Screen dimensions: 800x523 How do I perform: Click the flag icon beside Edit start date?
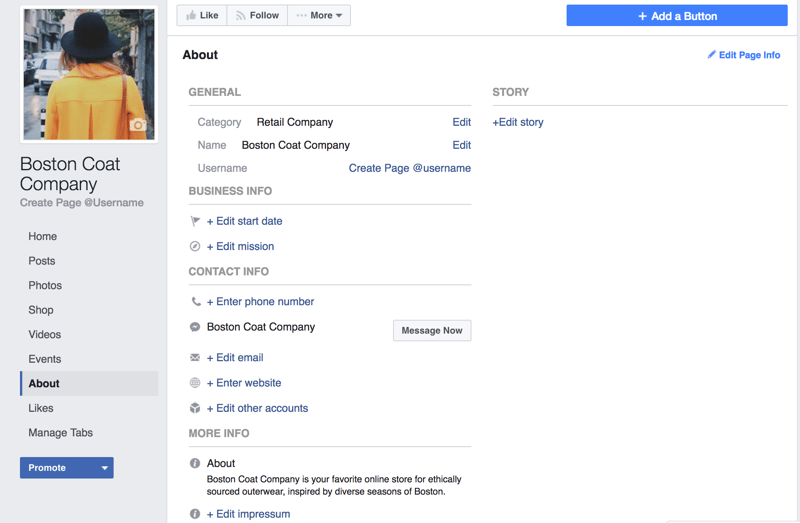[x=195, y=221]
